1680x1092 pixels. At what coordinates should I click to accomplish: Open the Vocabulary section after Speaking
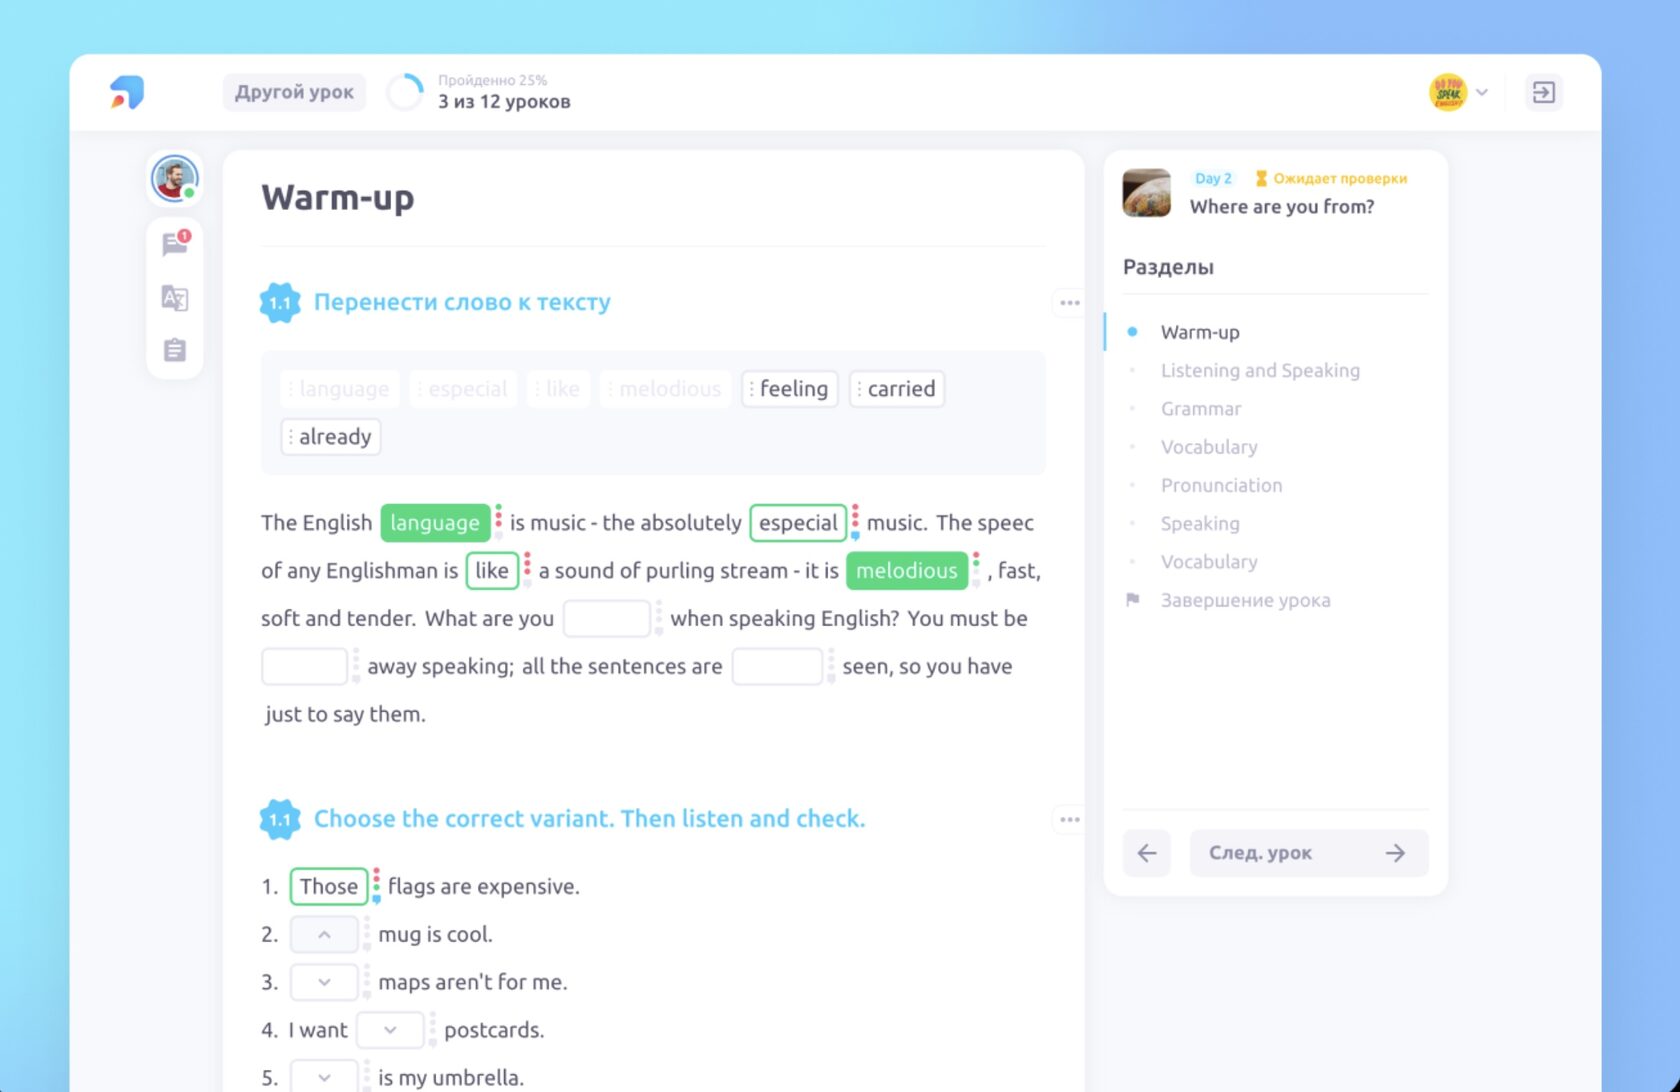point(1209,562)
